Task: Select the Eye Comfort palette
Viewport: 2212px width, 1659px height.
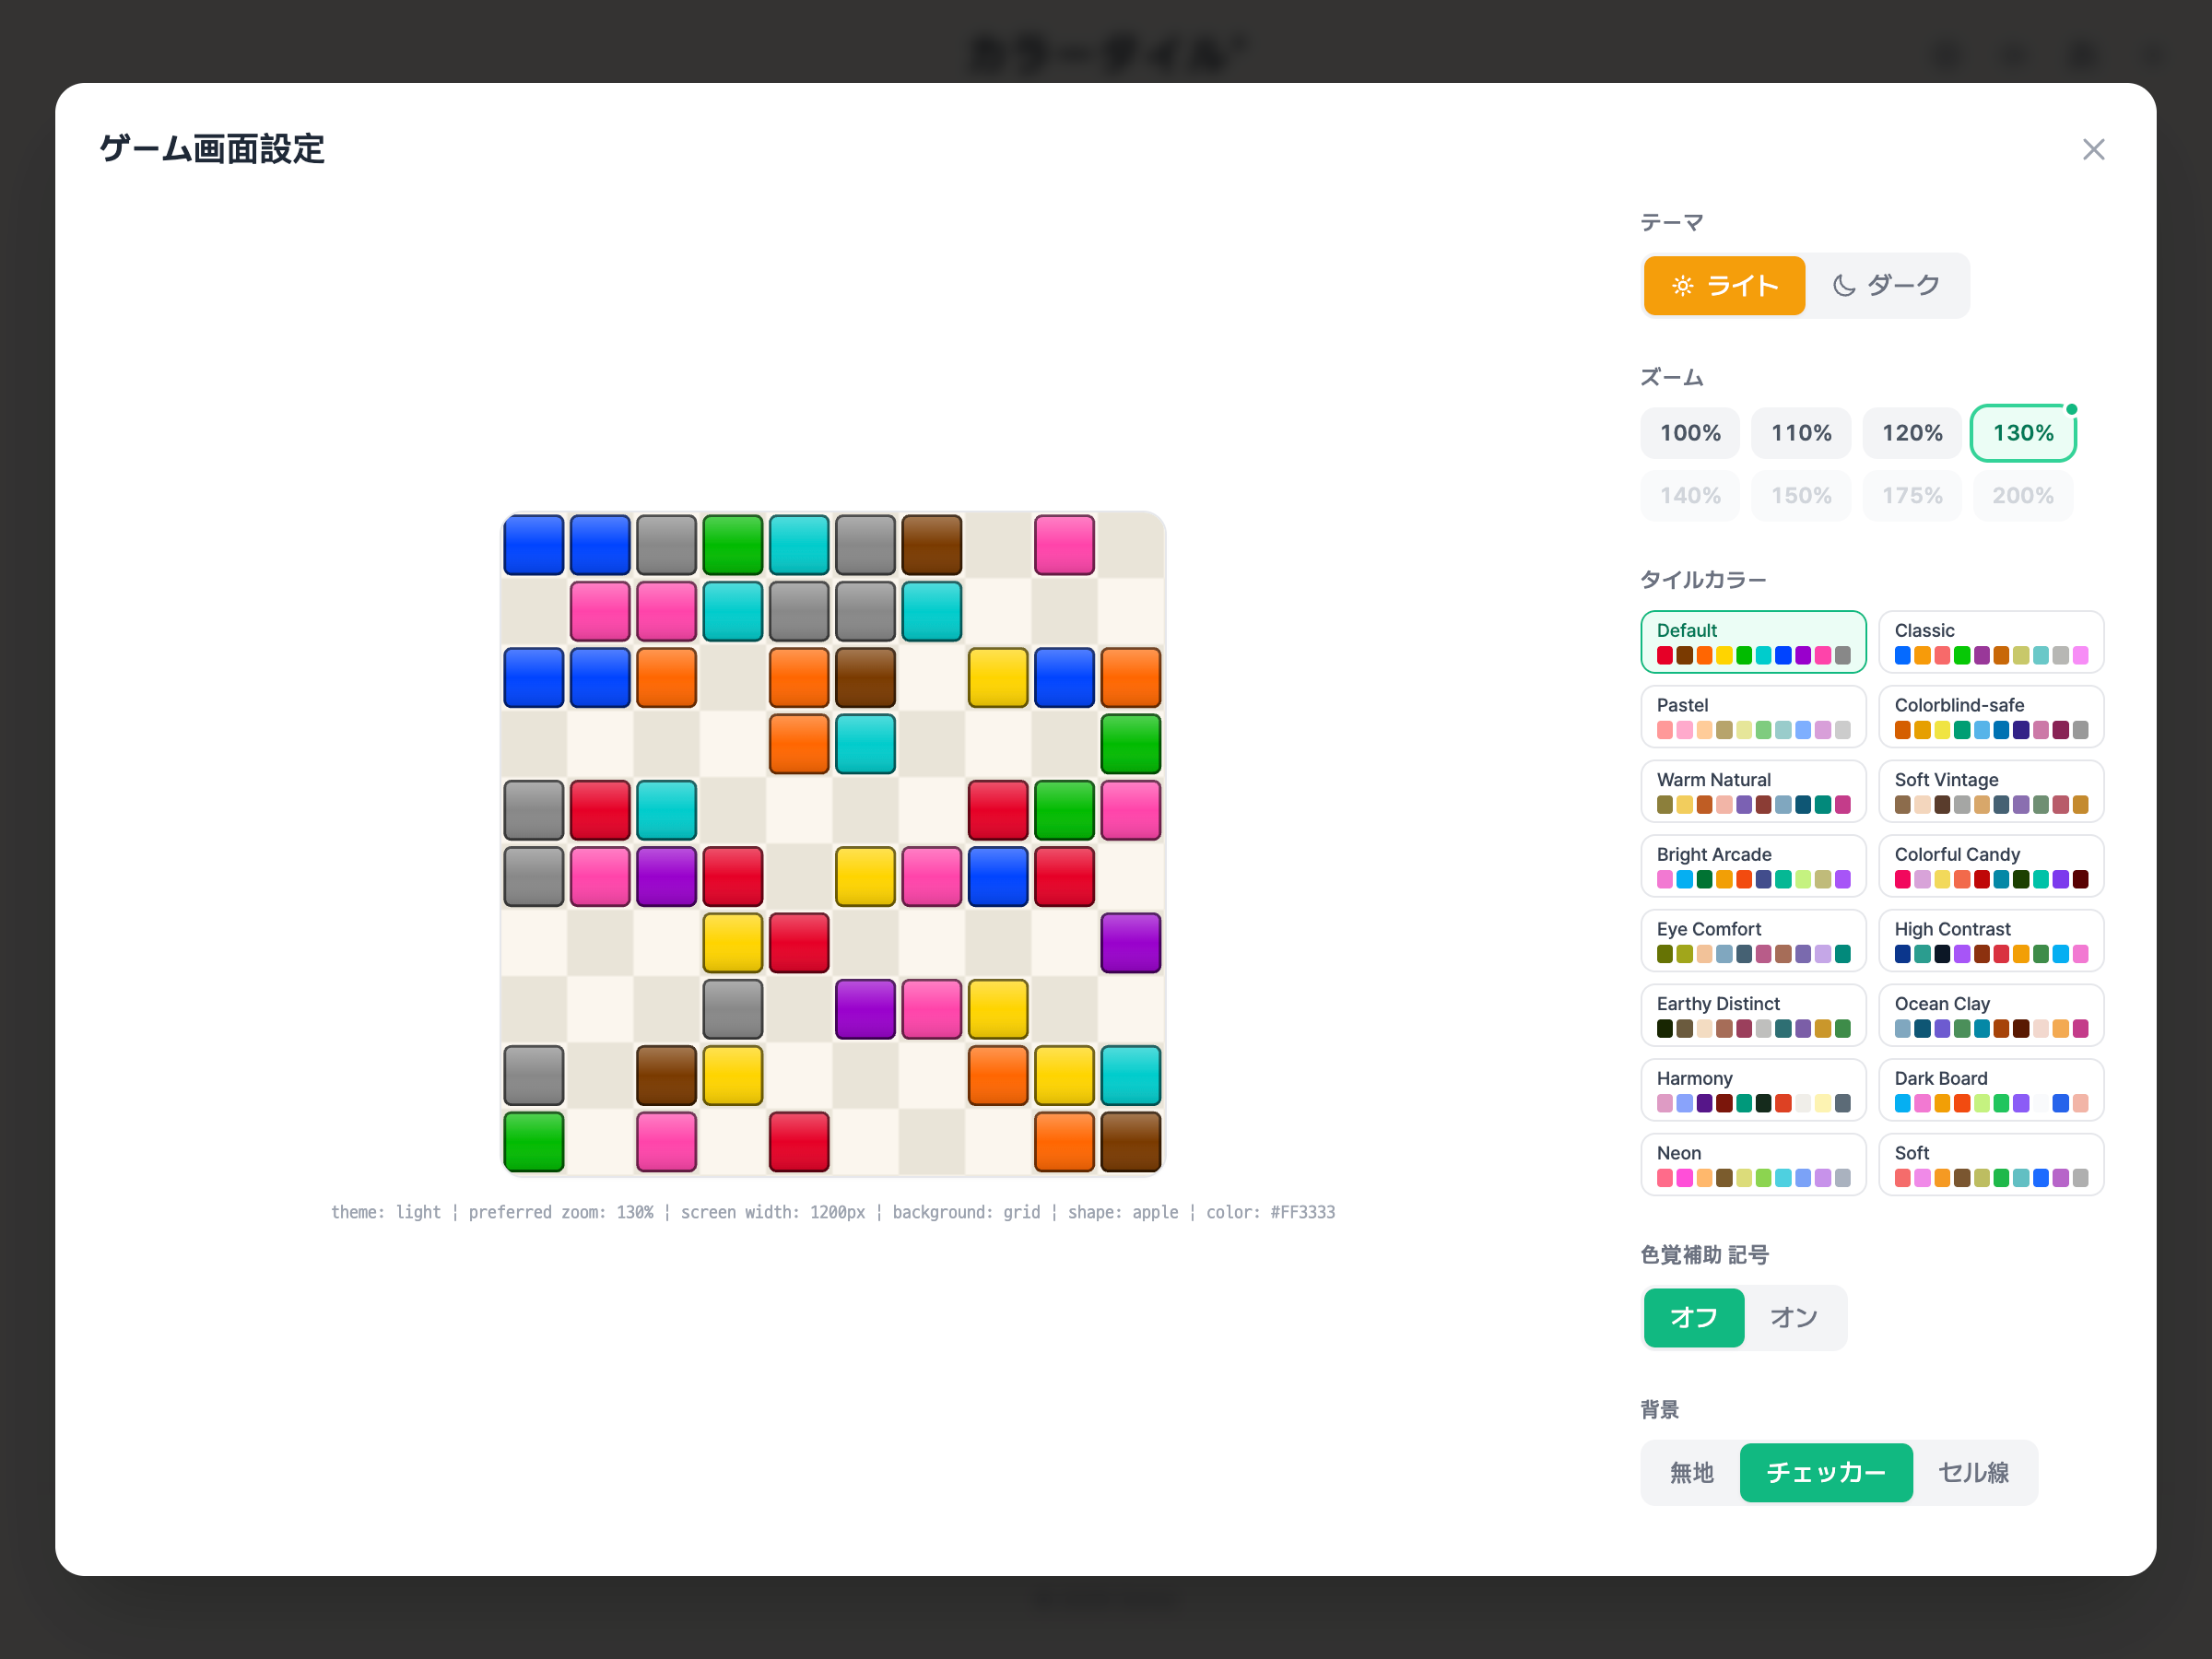Action: (x=1753, y=941)
